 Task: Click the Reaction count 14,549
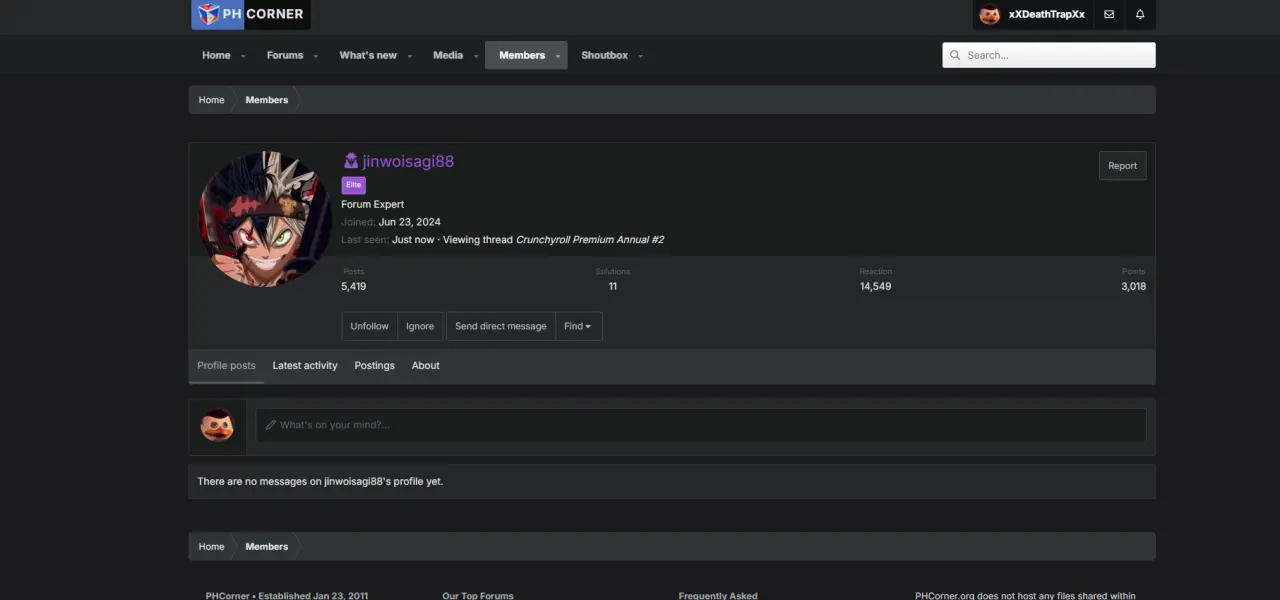click(x=875, y=286)
